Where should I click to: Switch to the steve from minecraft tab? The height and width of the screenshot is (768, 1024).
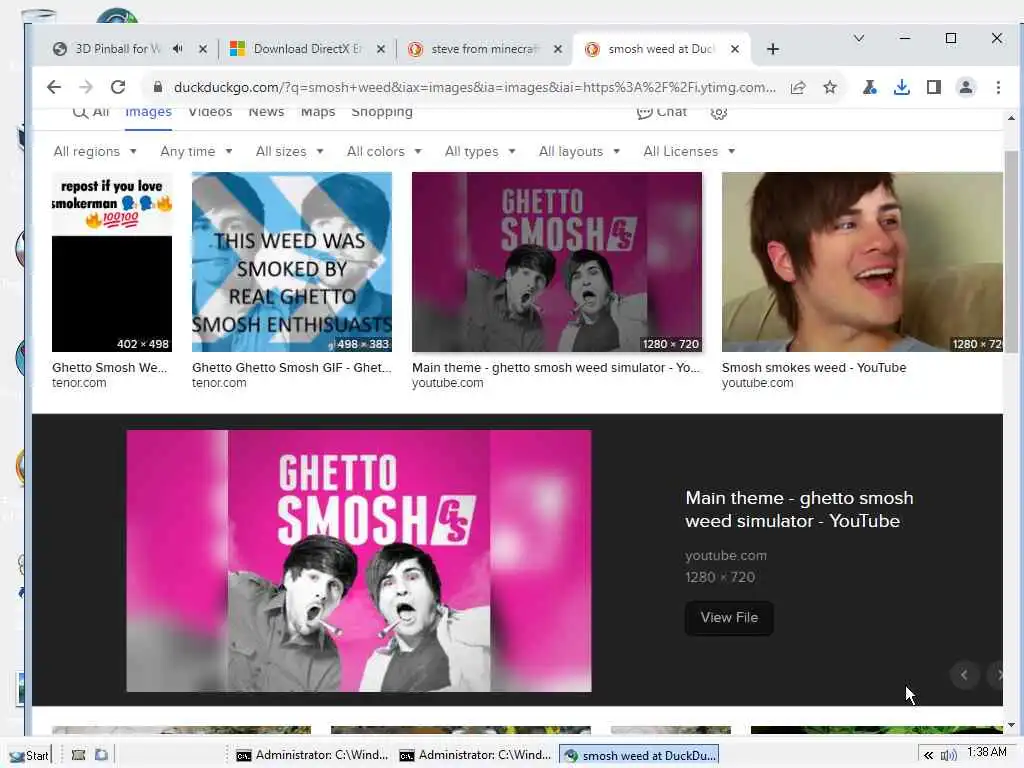point(474,49)
